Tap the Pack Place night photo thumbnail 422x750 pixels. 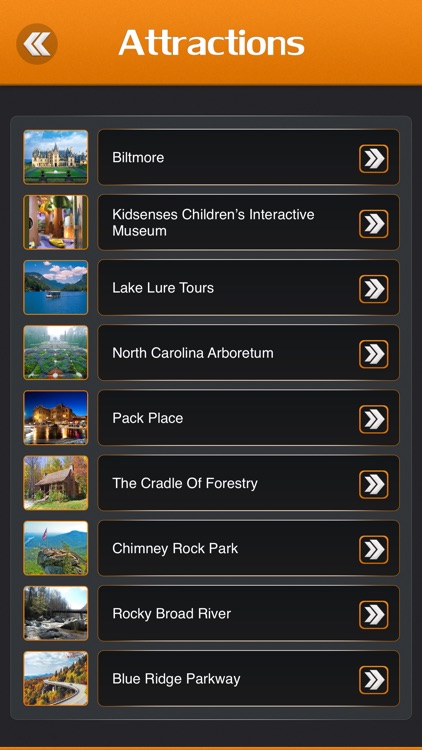[x=56, y=418]
